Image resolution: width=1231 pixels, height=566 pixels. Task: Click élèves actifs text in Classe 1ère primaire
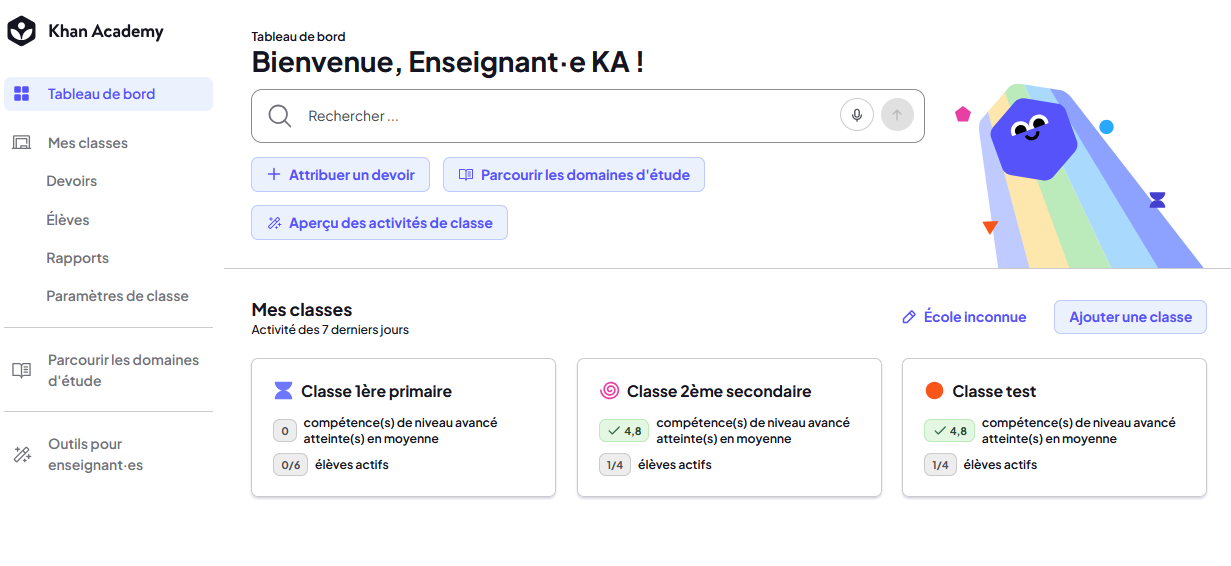click(x=352, y=465)
